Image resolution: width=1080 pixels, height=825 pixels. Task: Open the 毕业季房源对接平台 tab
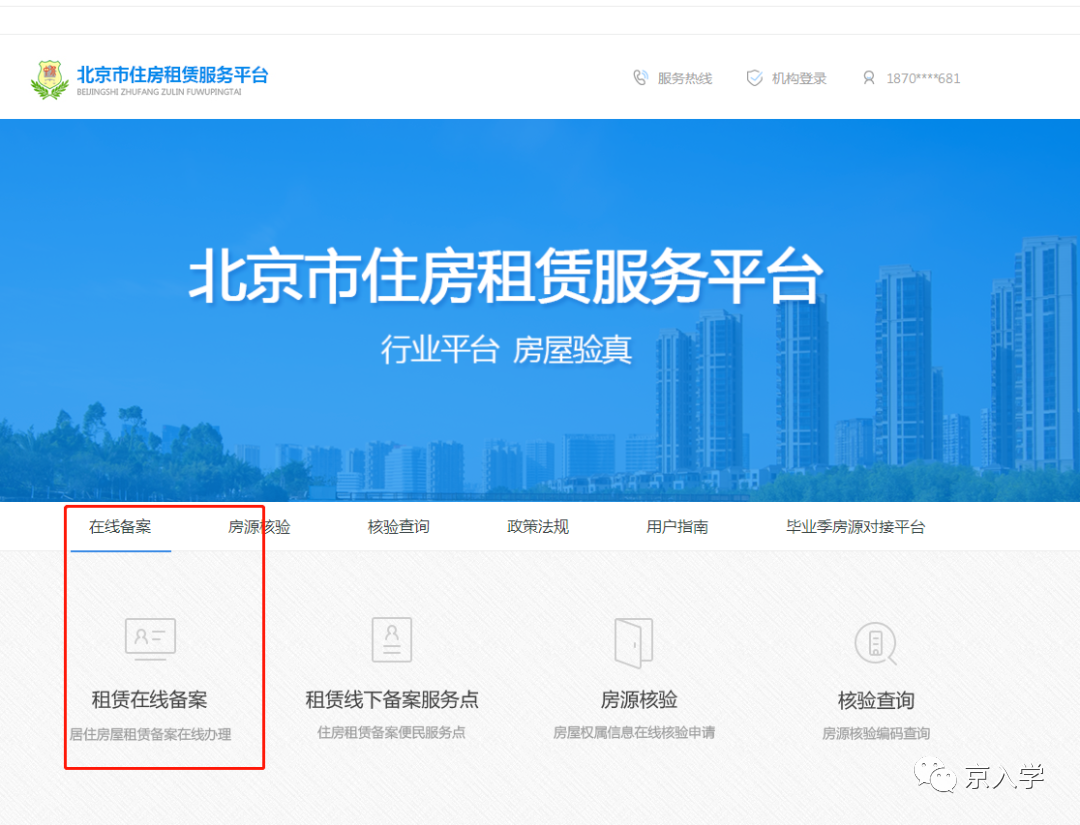tap(855, 527)
